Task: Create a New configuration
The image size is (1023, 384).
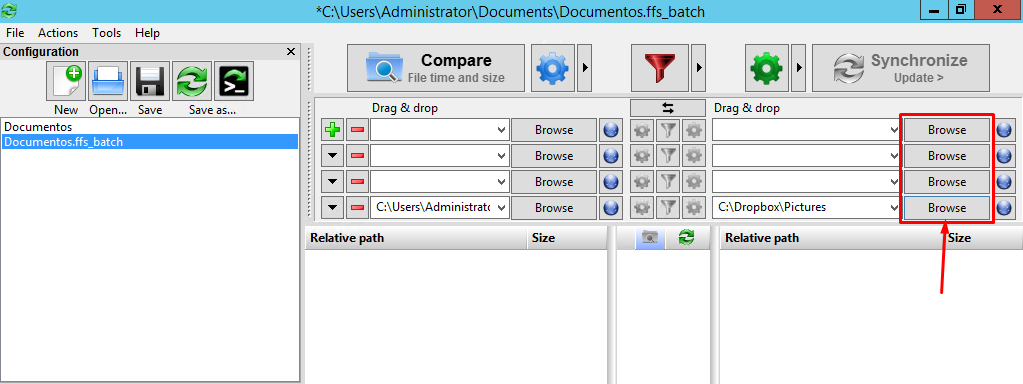Action: (66, 81)
